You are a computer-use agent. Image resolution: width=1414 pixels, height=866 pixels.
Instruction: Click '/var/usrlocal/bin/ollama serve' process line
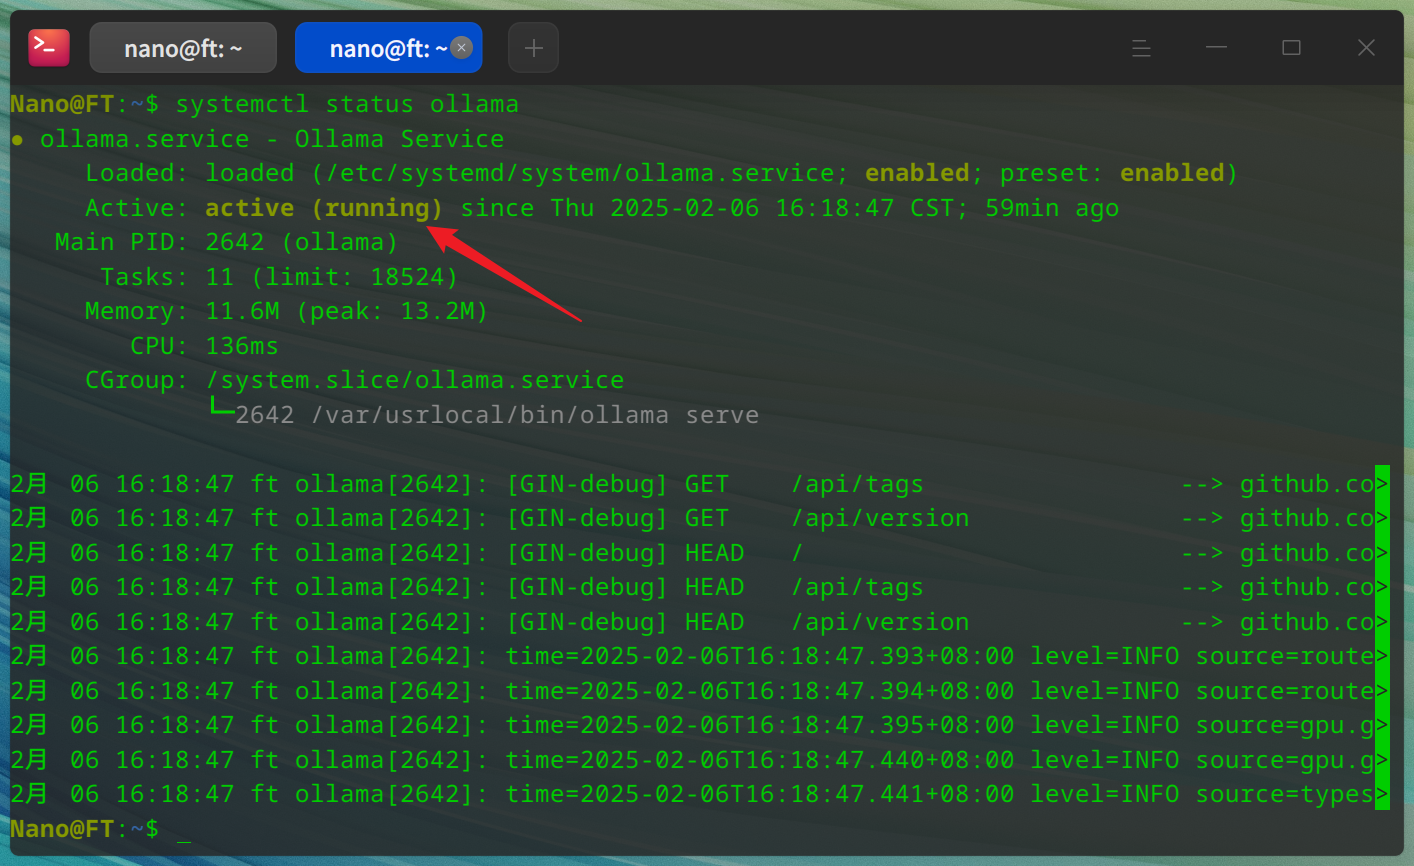(535, 415)
